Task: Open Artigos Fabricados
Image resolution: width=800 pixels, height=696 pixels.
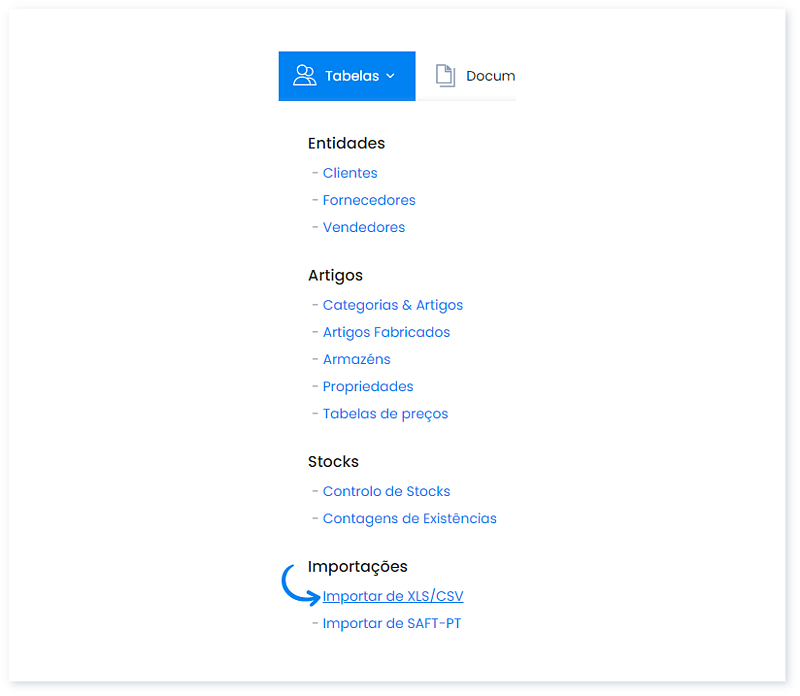Action: pyautogui.click(x=386, y=331)
